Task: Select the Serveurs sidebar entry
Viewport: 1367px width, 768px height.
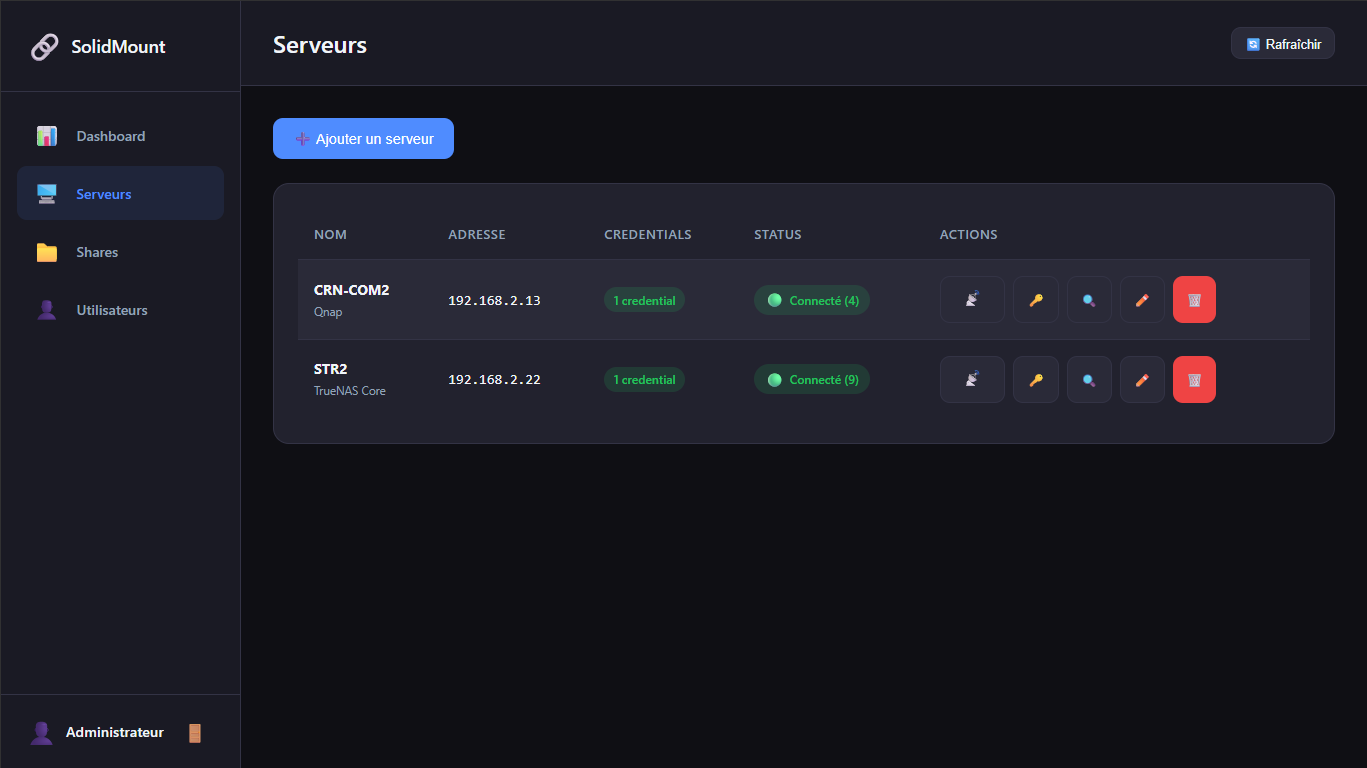Action: [x=104, y=193]
